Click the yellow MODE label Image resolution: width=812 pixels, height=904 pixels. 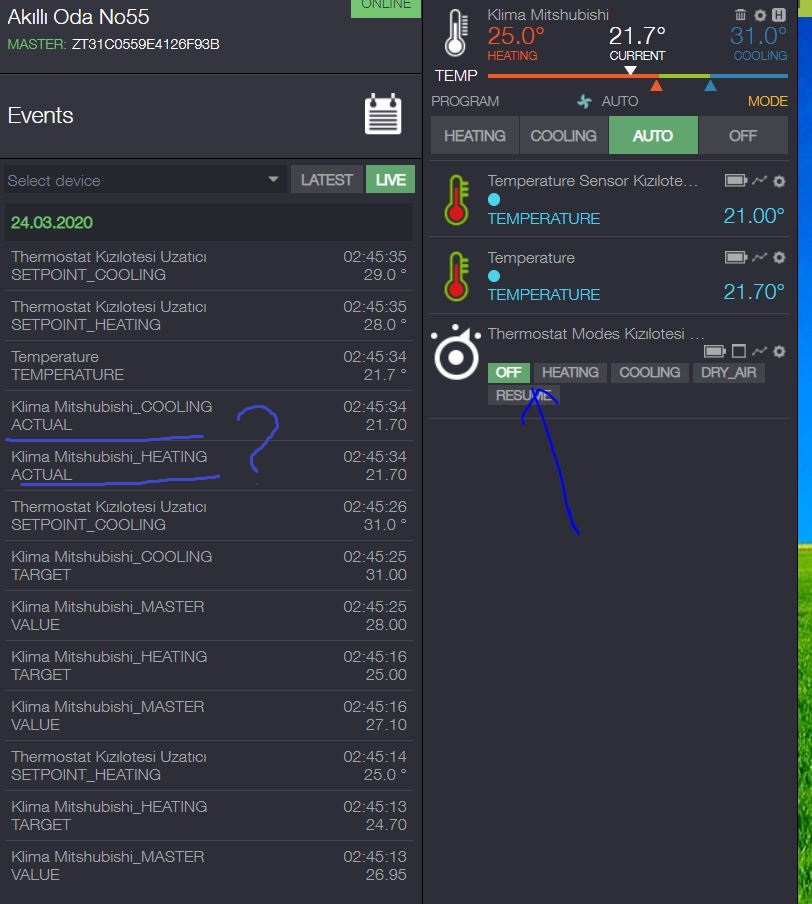[x=768, y=101]
